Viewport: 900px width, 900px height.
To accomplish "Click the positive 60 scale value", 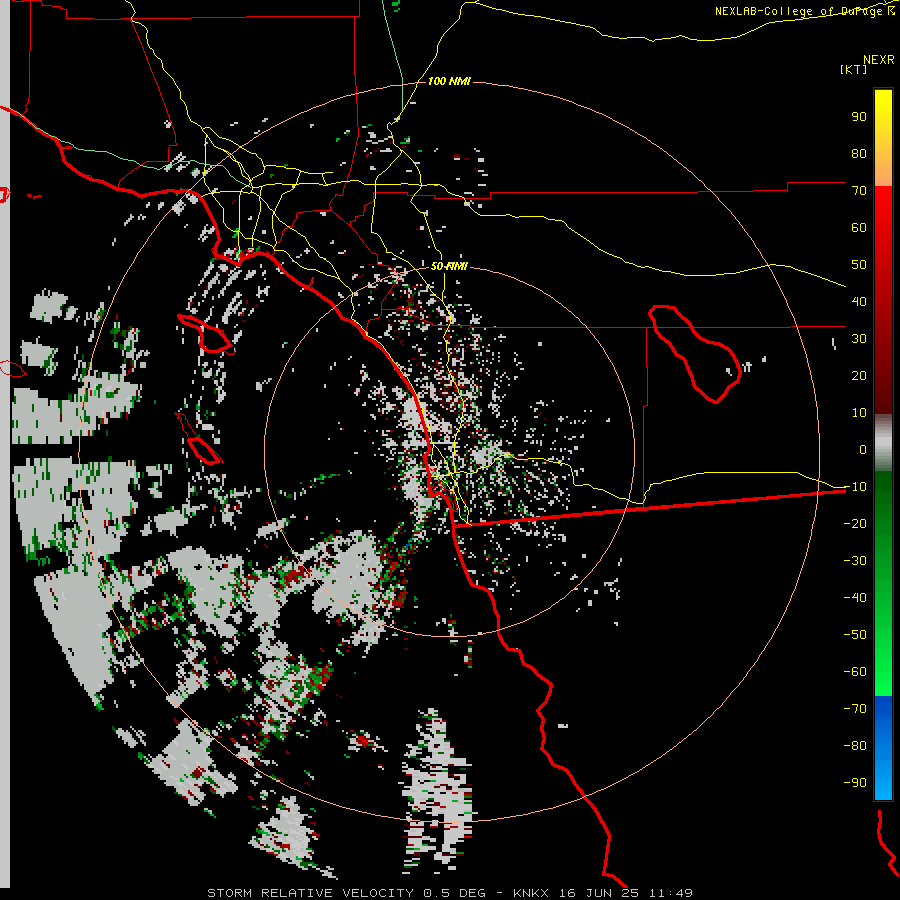I will [859, 228].
